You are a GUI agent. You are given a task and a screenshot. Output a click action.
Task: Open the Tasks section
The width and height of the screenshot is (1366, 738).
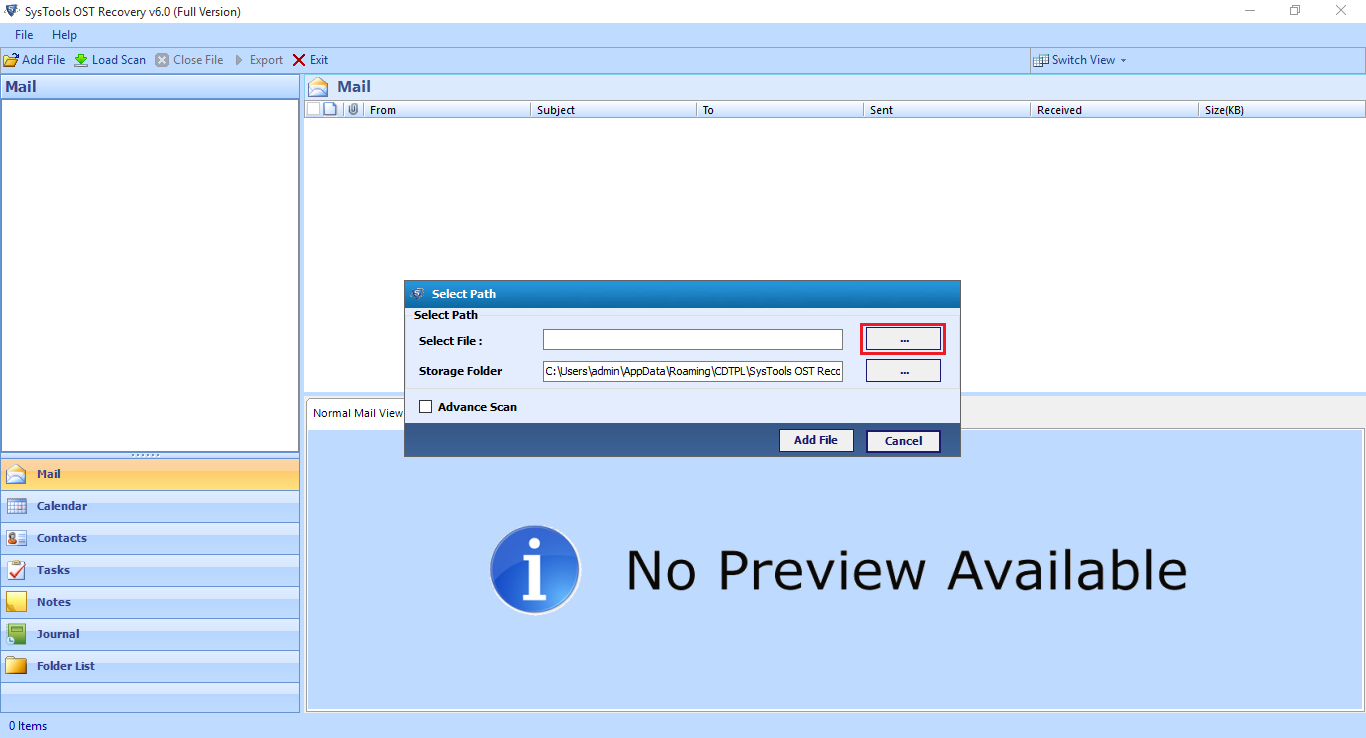pos(150,570)
